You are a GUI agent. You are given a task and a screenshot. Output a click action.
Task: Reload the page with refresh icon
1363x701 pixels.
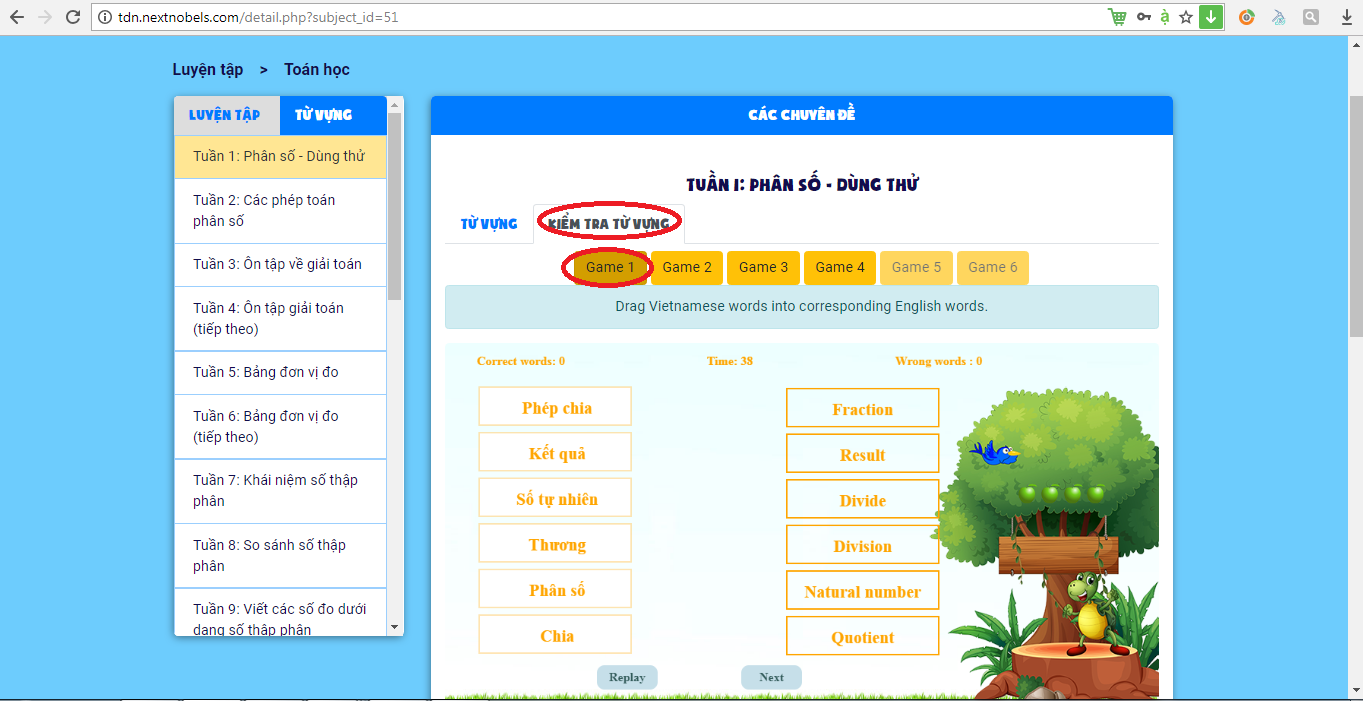click(72, 17)
